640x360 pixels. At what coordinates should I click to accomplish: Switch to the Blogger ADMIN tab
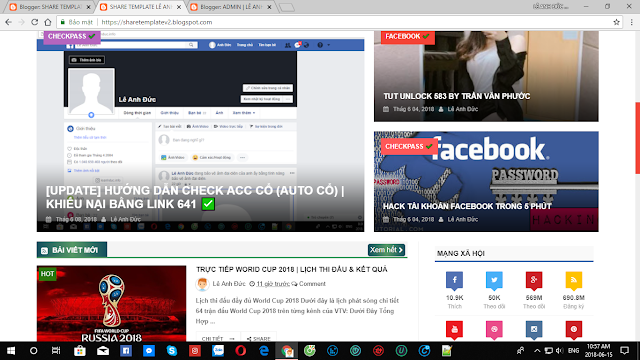tap(231, 7)
